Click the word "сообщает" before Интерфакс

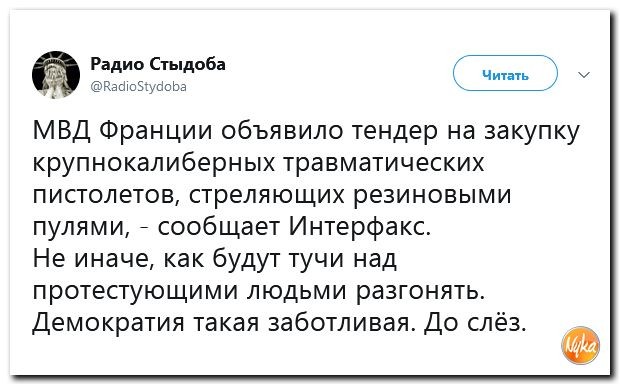(x=218, y=228)
